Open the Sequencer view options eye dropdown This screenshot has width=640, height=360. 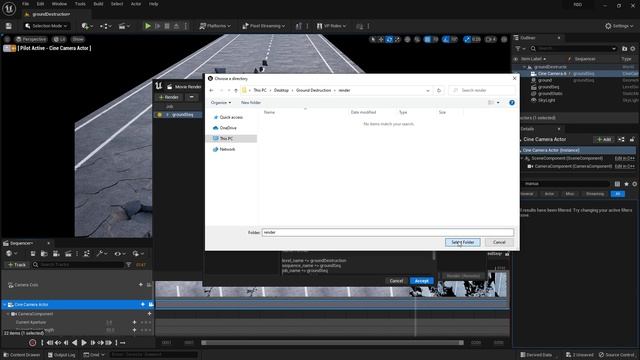[x=120, y=253]
